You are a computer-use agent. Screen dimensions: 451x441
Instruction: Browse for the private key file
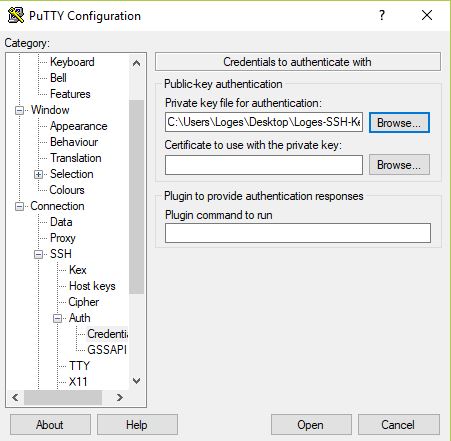click(x=399, y=123)
